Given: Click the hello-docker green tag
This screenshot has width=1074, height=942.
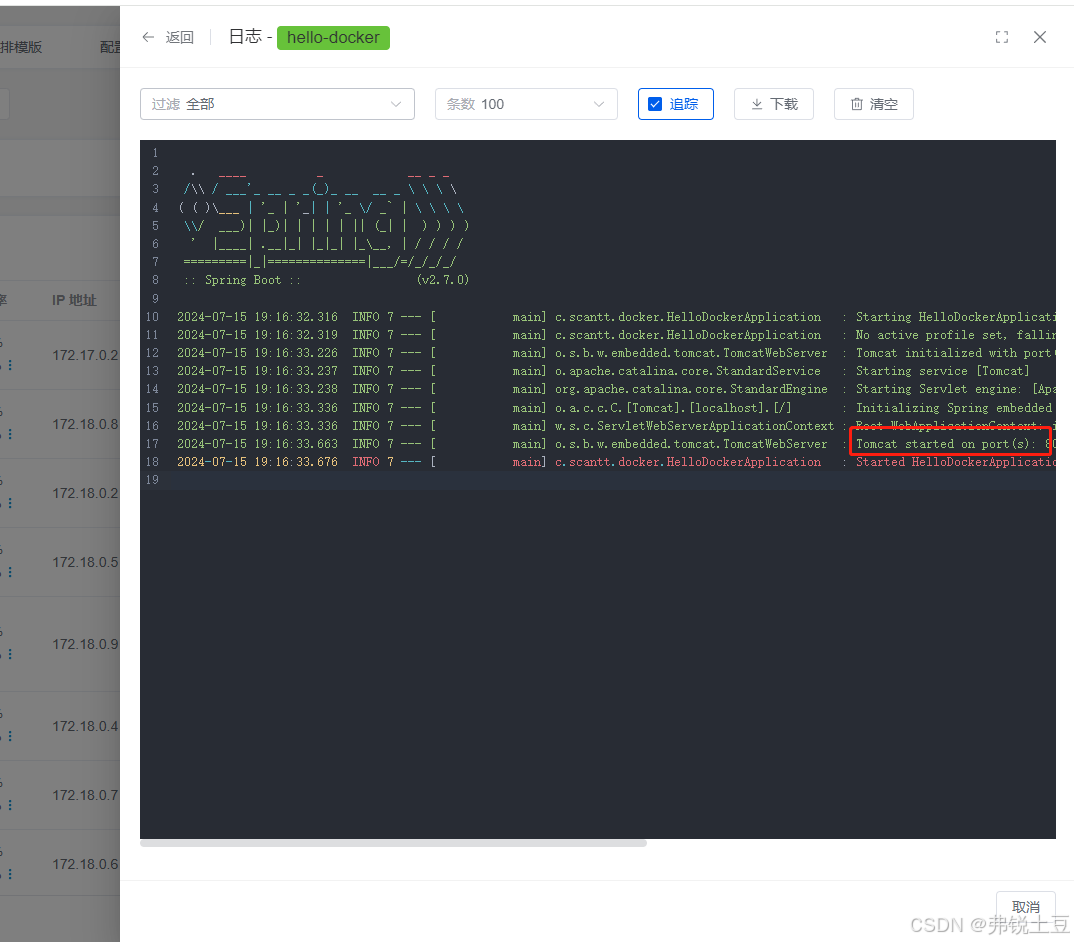Looking at the screenshot, I should tap(333, 38).
